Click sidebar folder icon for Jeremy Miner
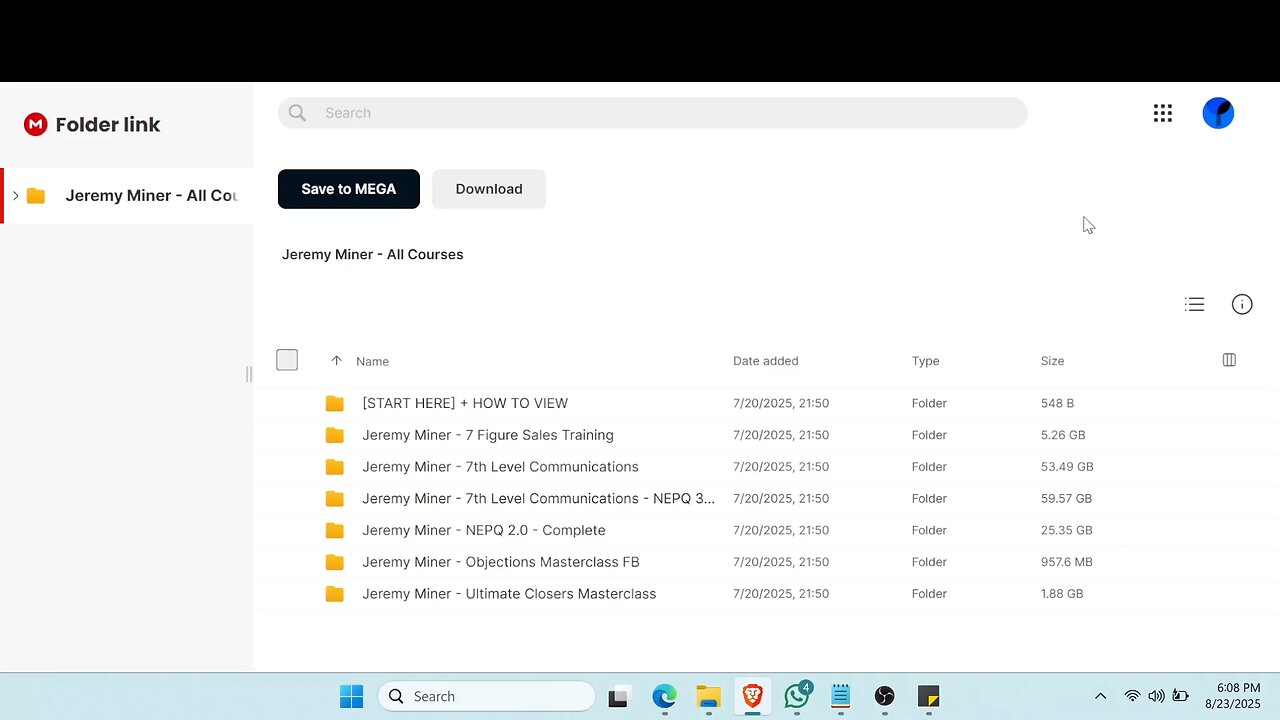1280x720 pixels. click(x=36, y=195)
